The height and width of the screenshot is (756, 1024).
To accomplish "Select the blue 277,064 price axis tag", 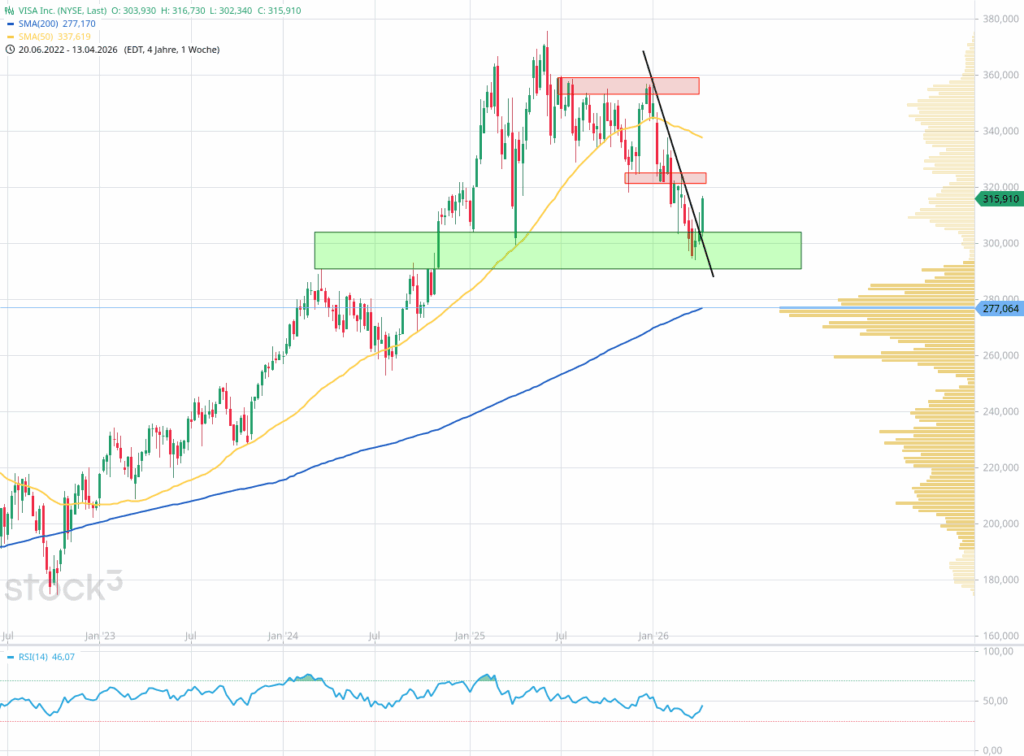I will tap(999, 310).
